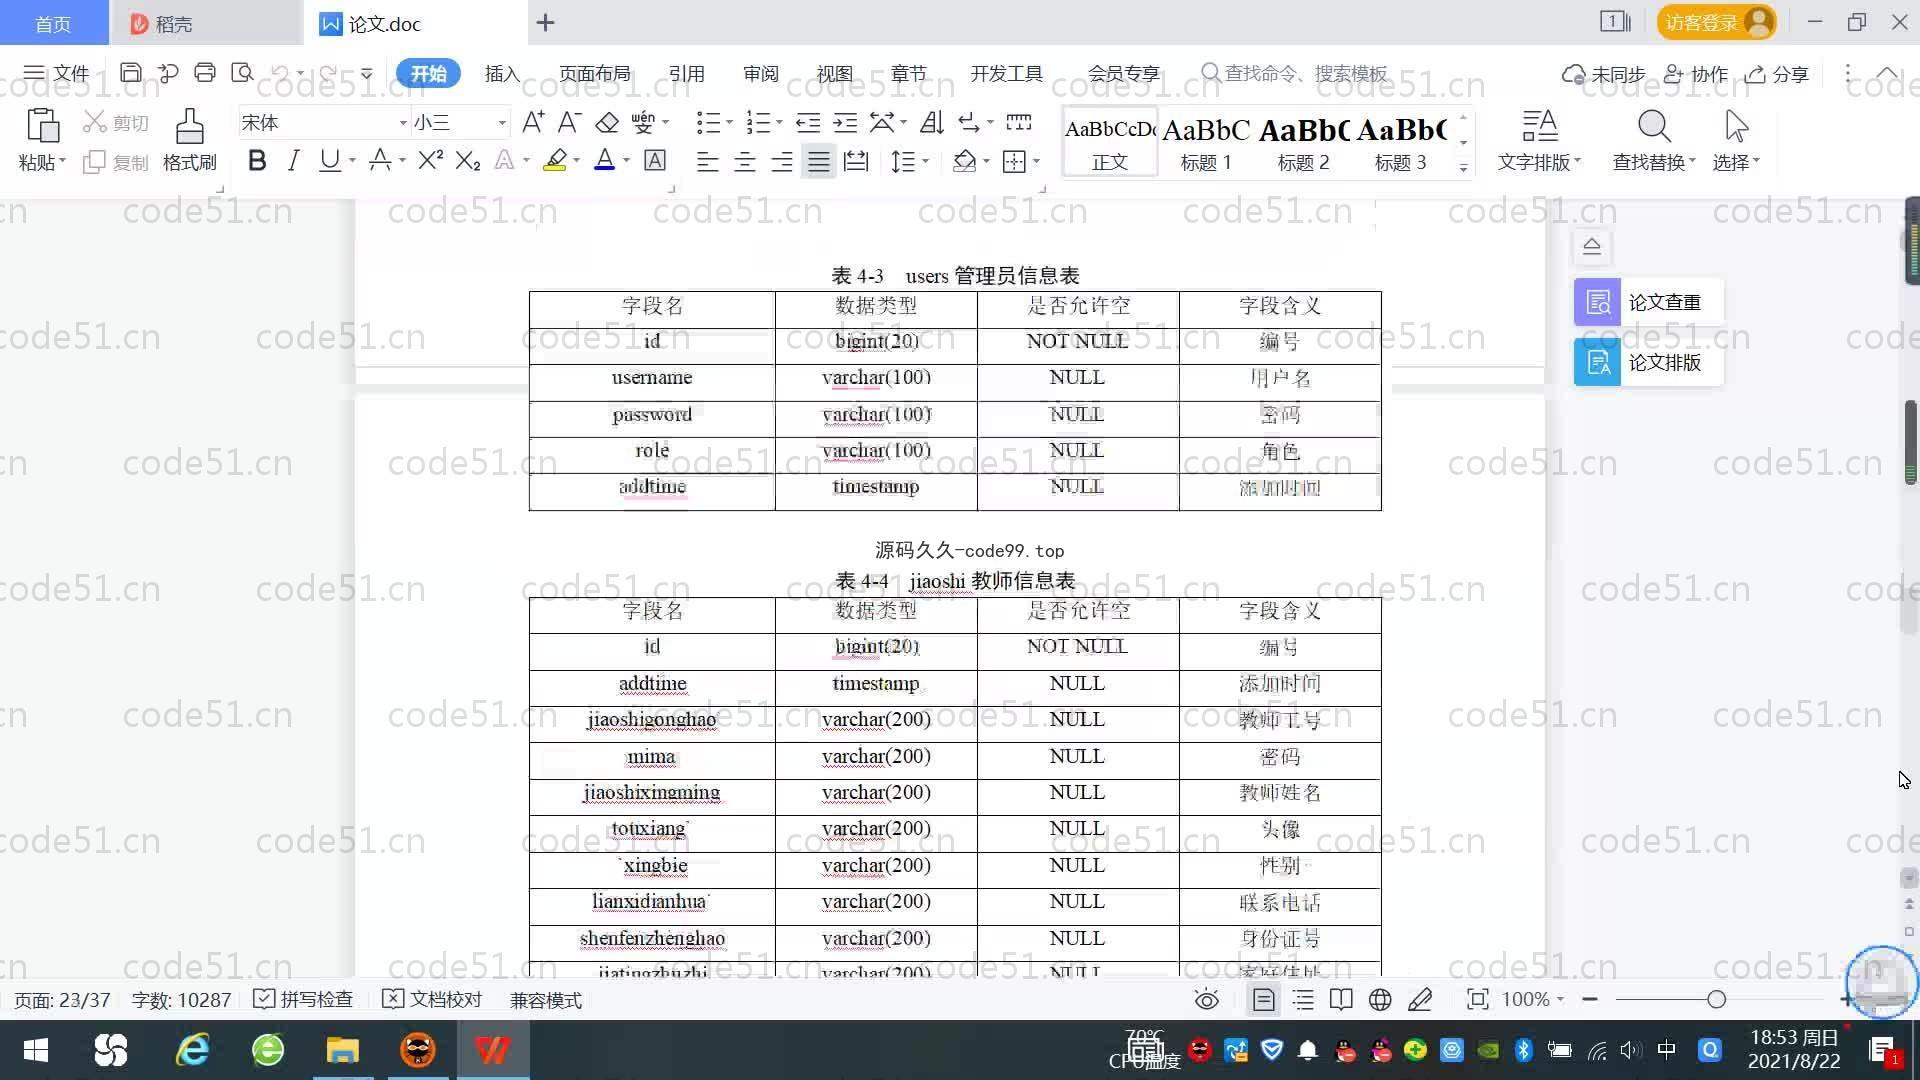1920x1080 pixels.
Task: Open the File menu
Action: (x=57, y=73)
